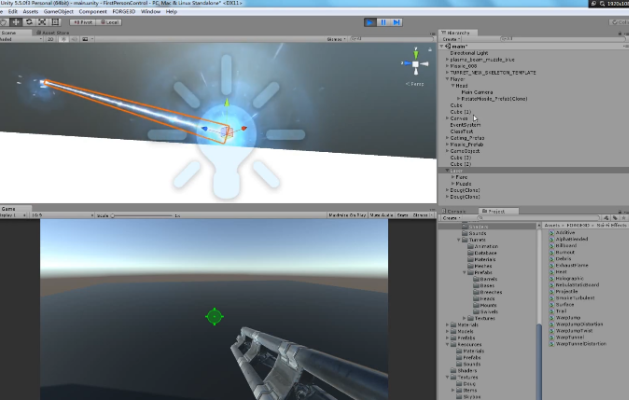Open the GameObject menu
Image resolution: width=629 pixels, height=400 pixels.
click(59, 12)
